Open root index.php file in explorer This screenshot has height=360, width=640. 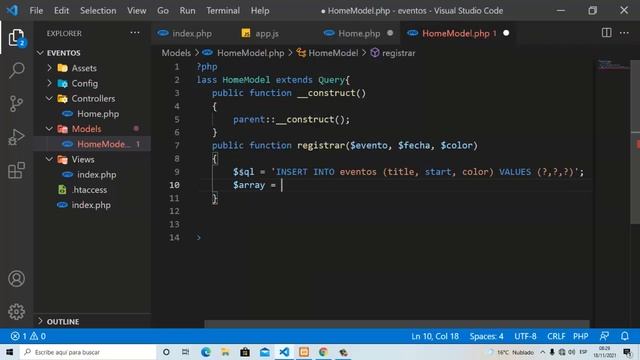click(91, 205)
